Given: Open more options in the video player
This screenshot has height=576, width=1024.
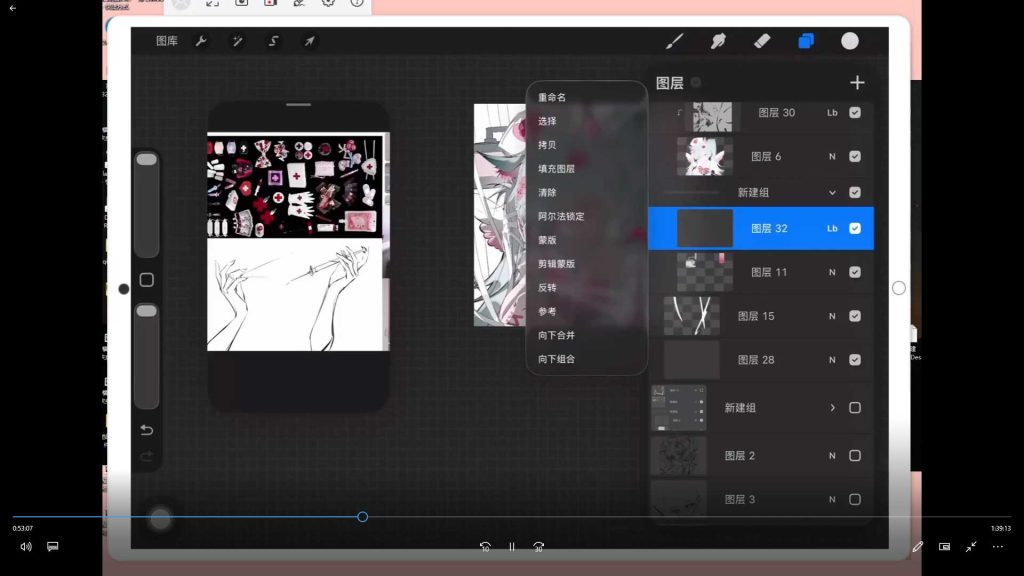Looking at the screenshot, I should [x=998, y=547].
